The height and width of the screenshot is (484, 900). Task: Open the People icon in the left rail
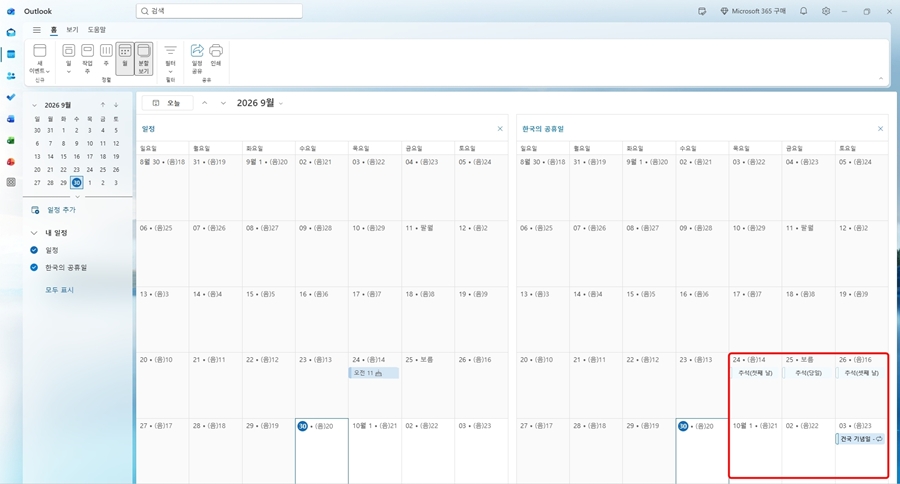tap(11, 76)
